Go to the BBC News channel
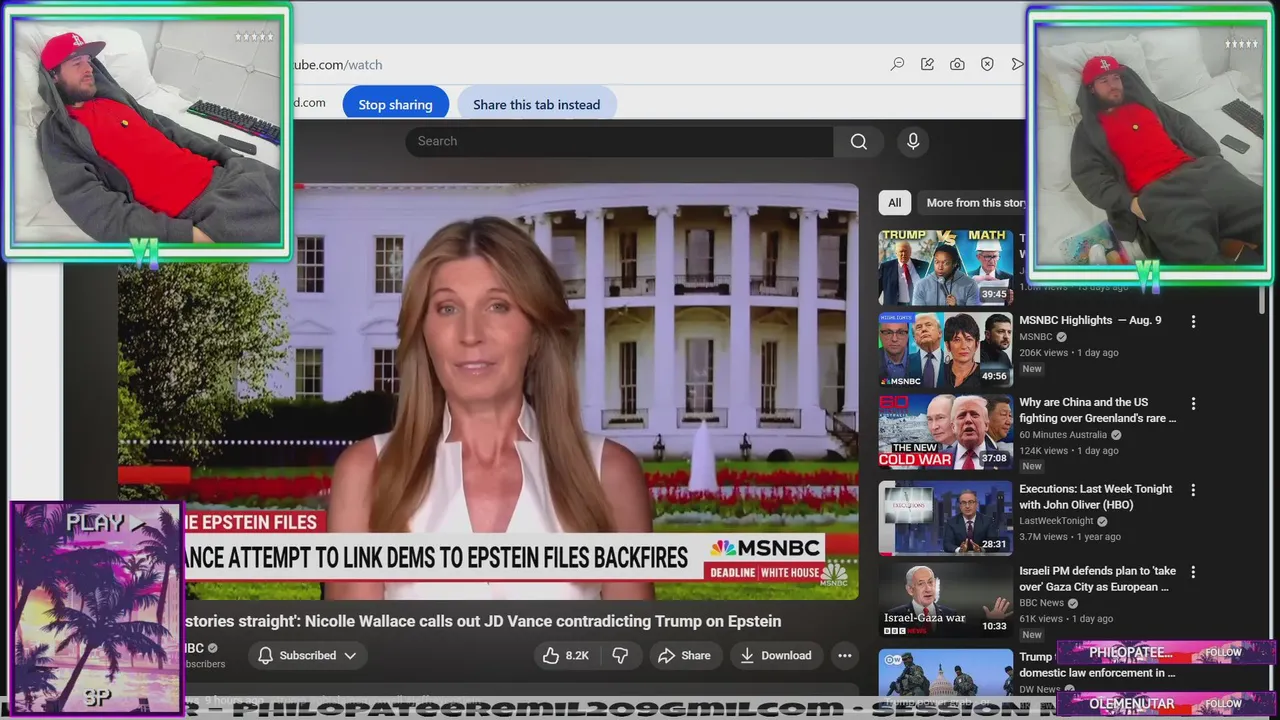The width and height of the screenshot is (1280, 720). tap(1042, 603)
